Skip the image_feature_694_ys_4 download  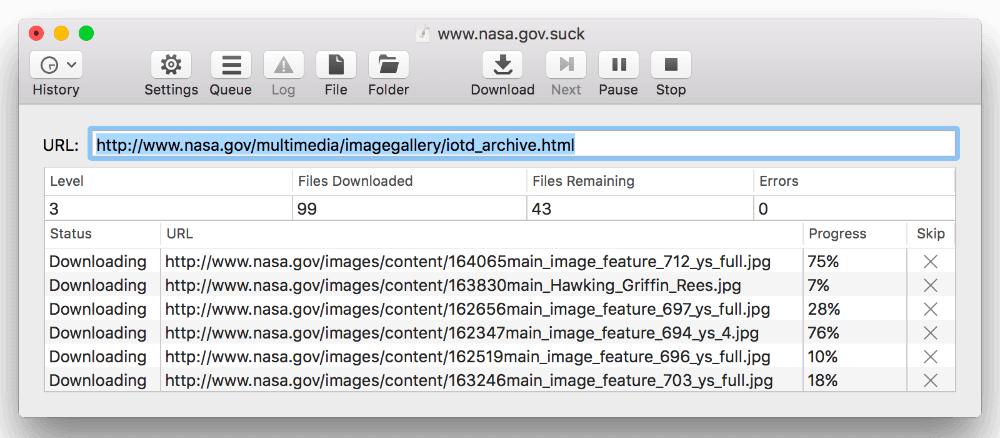[930, 333]
